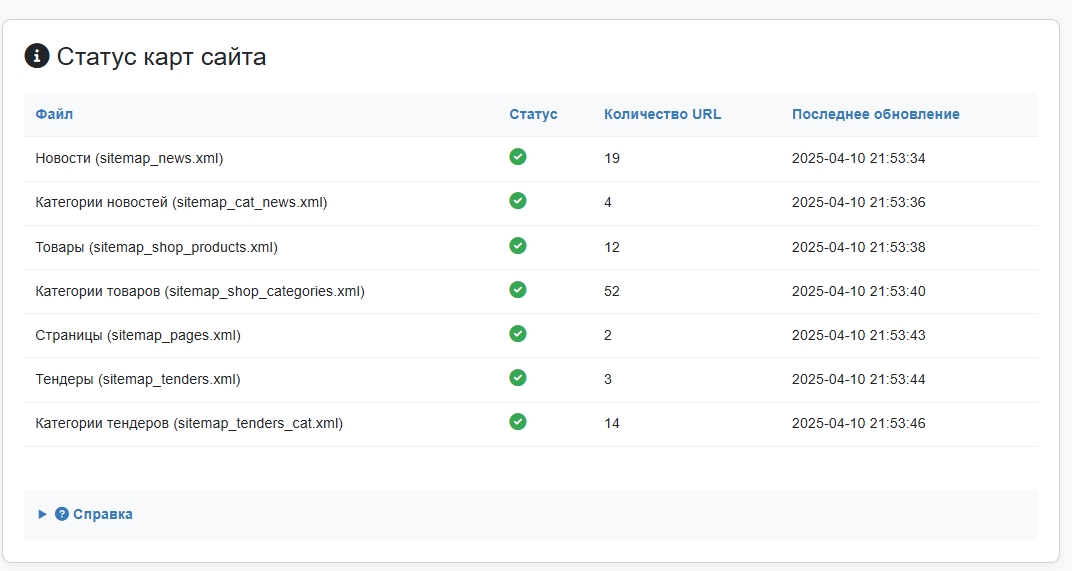
Task: Click the Статус карт сайта heading
Action: pyautogui.click(x=161, y=56)
